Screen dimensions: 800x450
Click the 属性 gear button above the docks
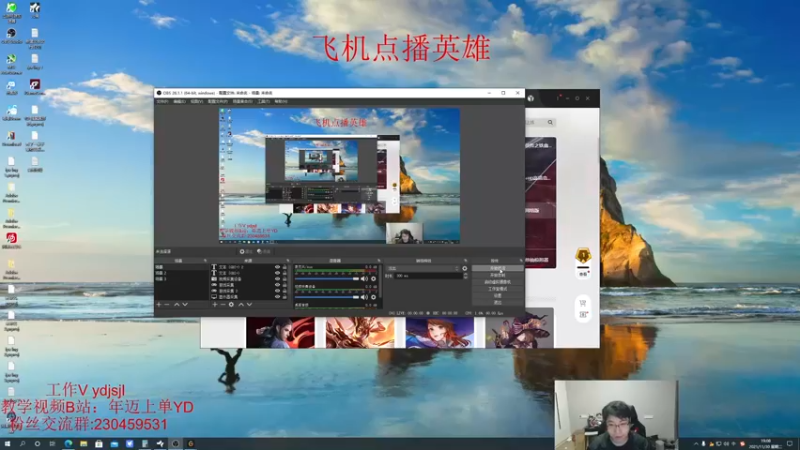click(x=246, y=252)
